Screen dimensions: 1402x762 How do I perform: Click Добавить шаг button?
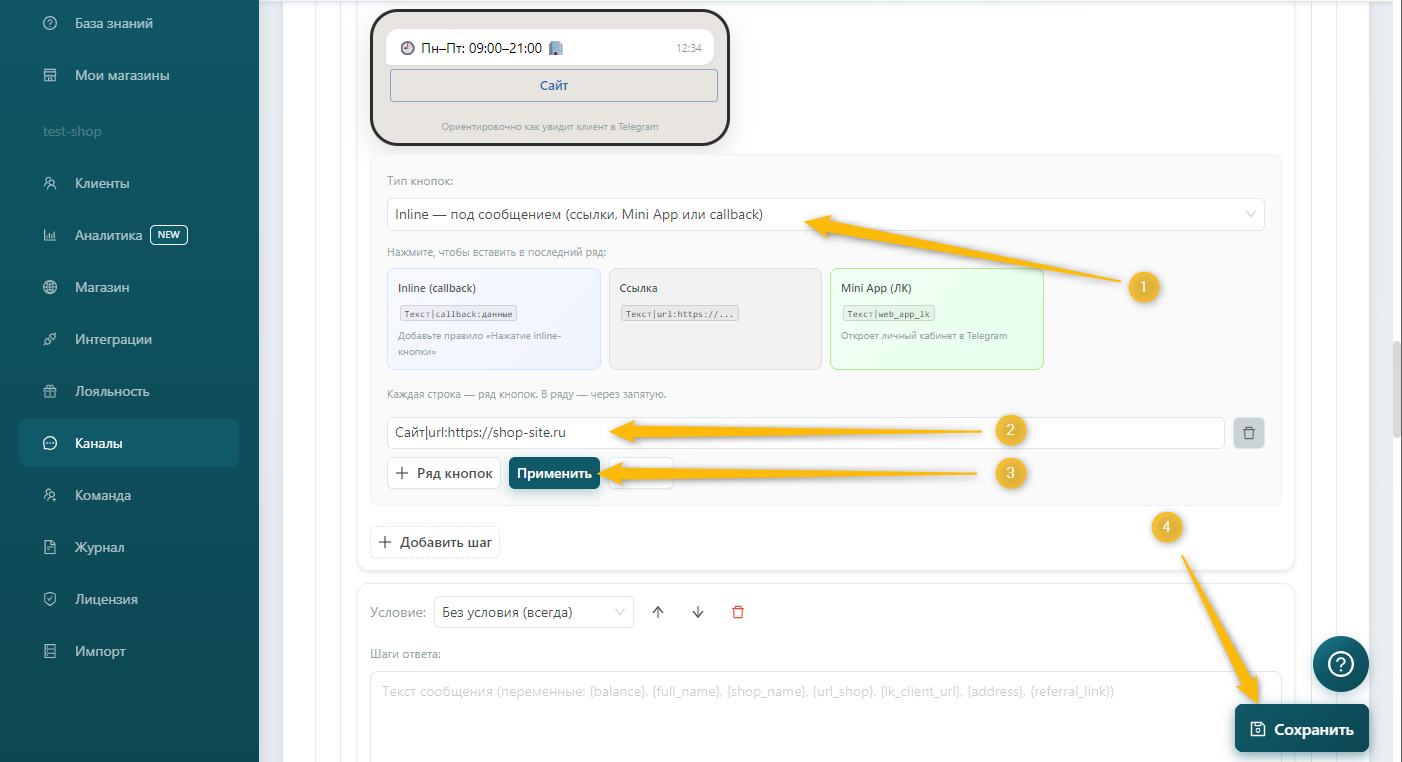click(435, 543)
